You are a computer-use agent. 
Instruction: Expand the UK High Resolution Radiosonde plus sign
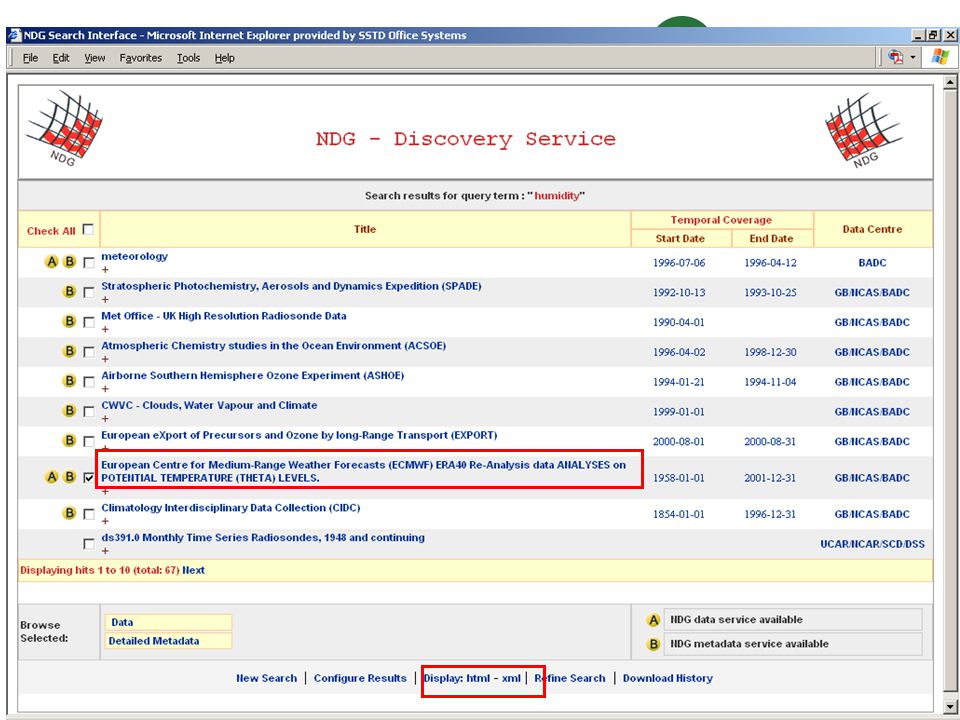point(105,329)
